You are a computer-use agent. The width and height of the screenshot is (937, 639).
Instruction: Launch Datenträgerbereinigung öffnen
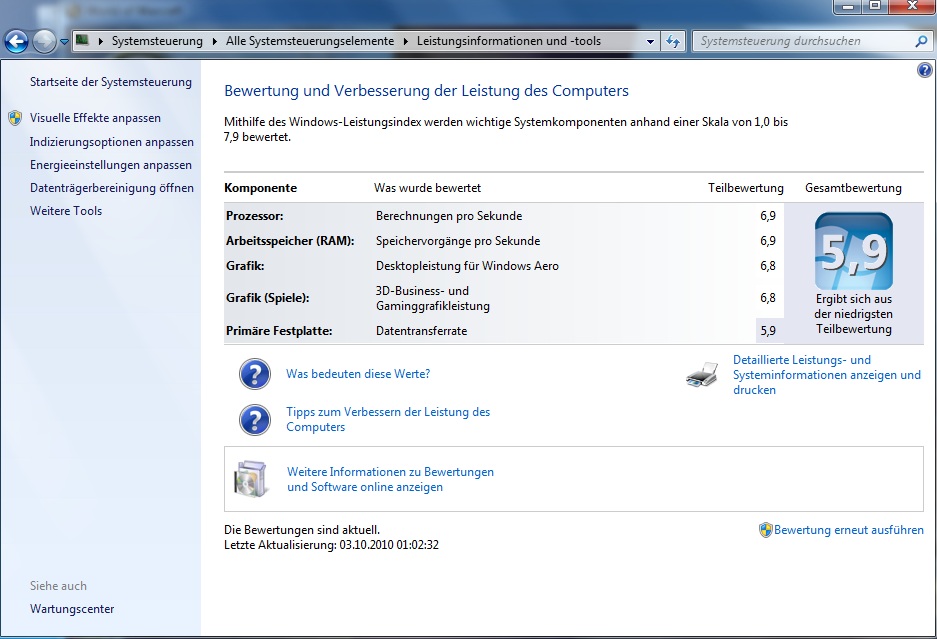click(x=112, y=188)
